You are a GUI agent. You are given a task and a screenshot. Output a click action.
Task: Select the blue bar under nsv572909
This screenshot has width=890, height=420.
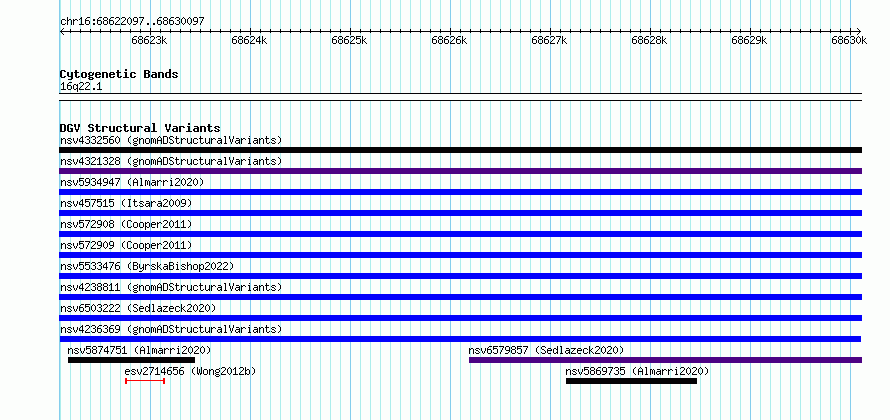[x=460, y=255]
